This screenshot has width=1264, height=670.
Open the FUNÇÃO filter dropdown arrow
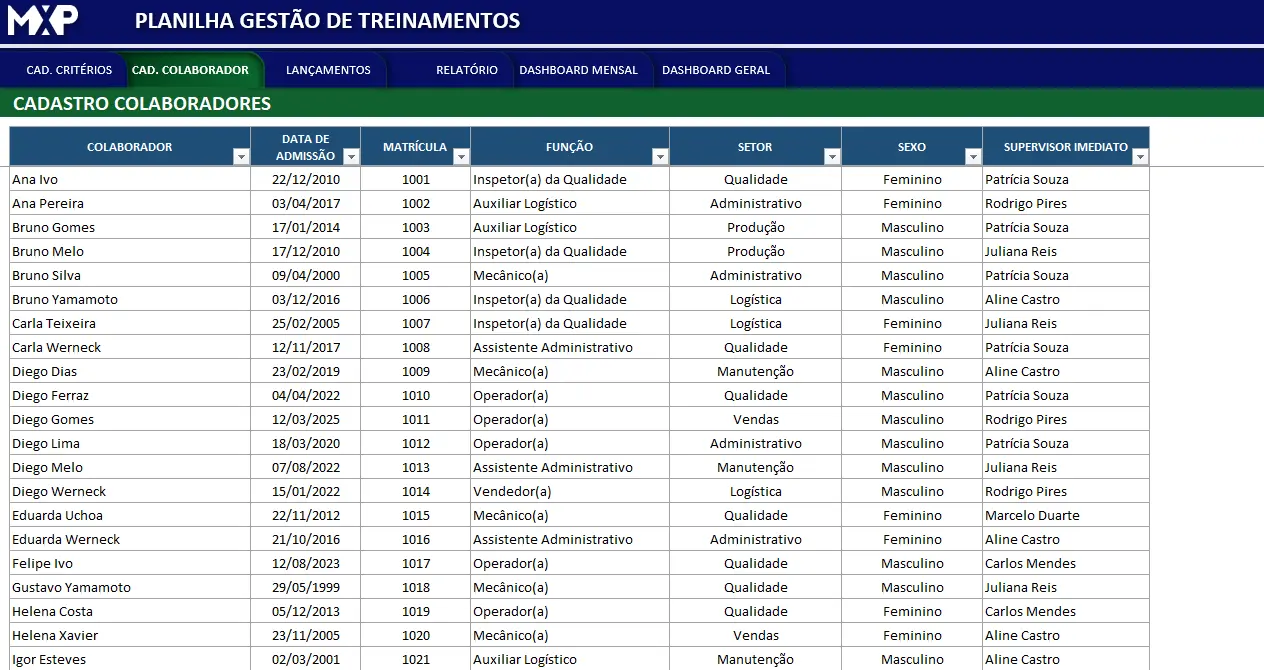tap(659, 157)
